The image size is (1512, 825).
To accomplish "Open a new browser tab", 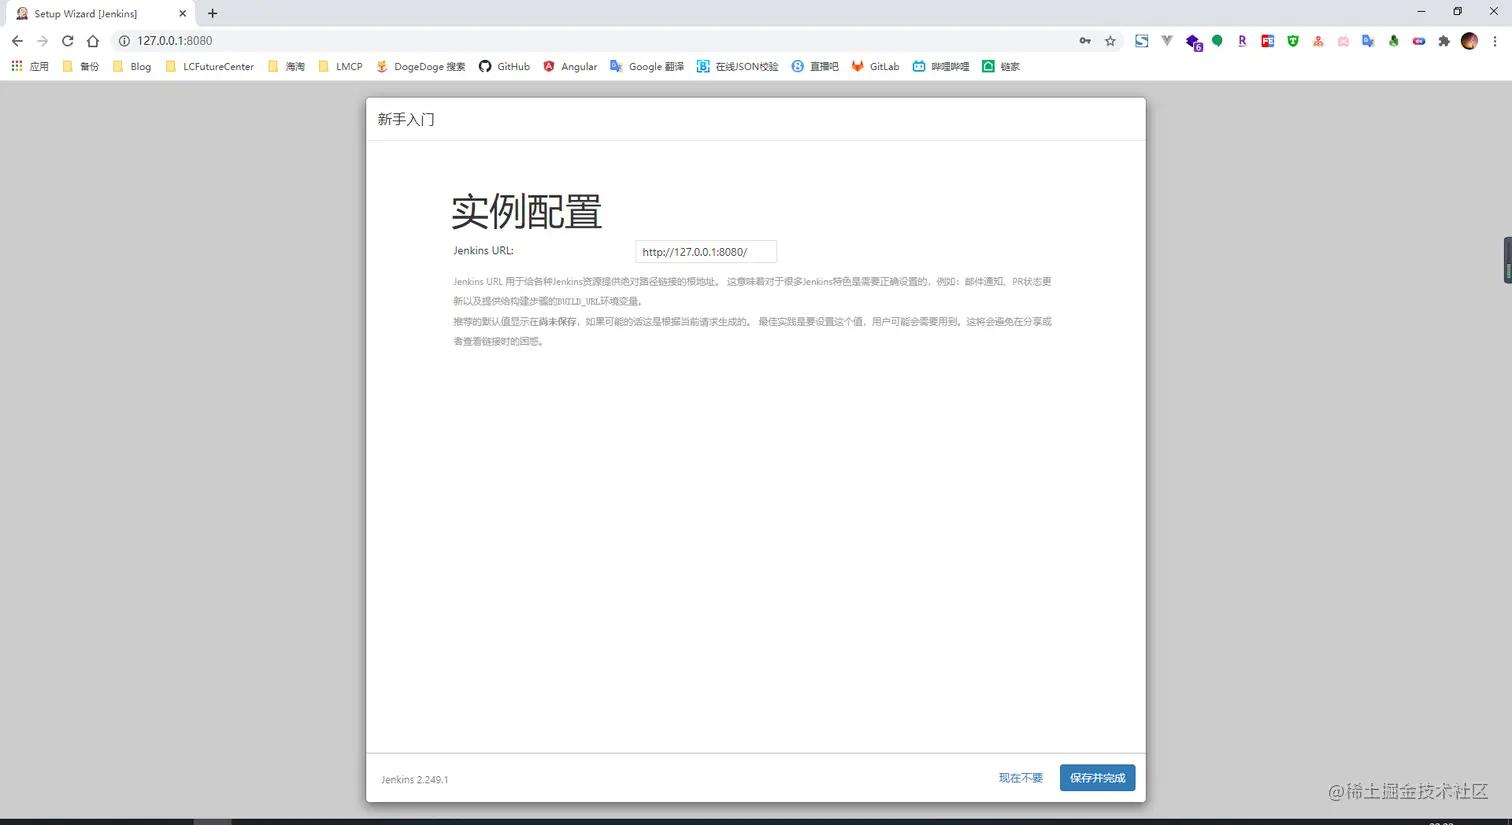I will 212,14.
